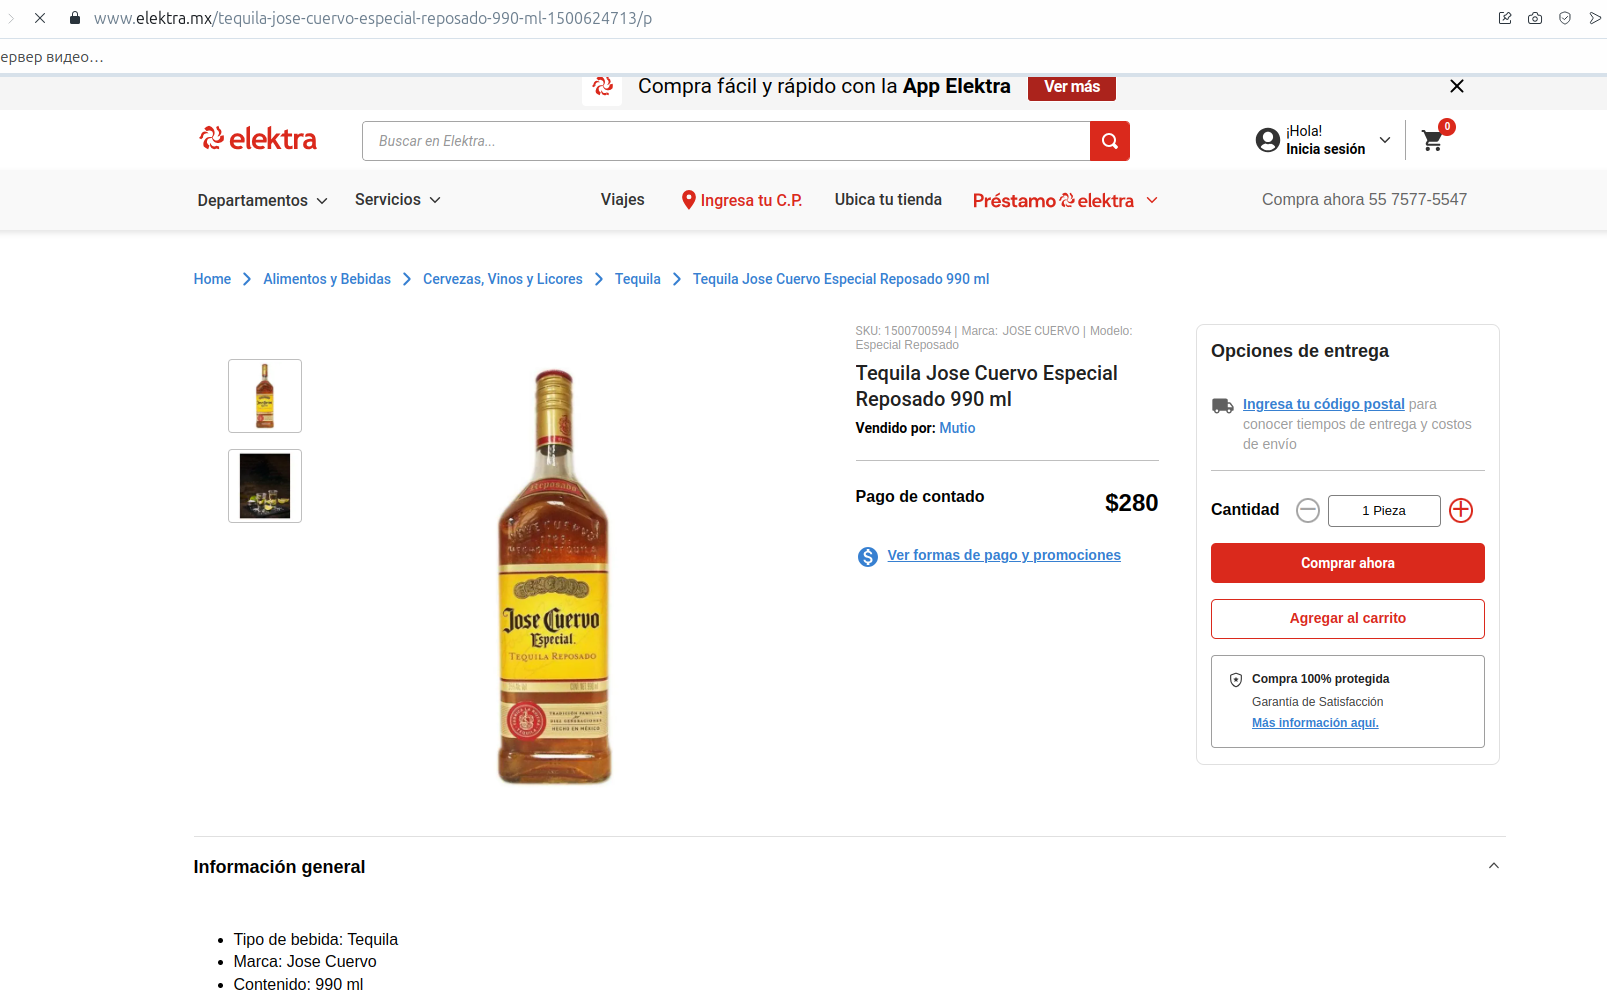Click the browser address bar URL

pos(373,18)
